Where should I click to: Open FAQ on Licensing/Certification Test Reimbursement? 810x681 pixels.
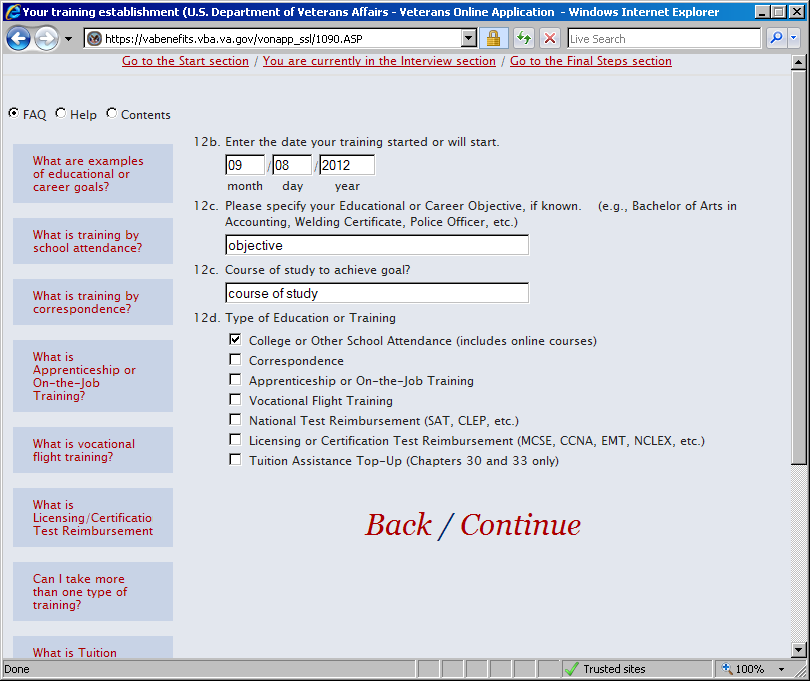tap(93, 518)
